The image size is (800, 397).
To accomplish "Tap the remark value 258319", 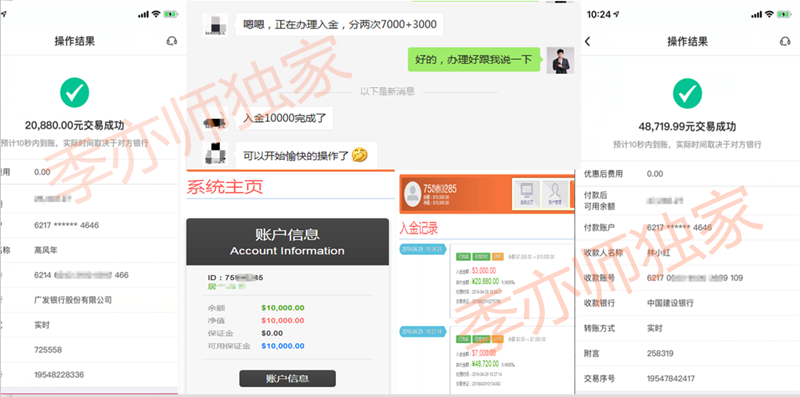I will coord(660,353).
